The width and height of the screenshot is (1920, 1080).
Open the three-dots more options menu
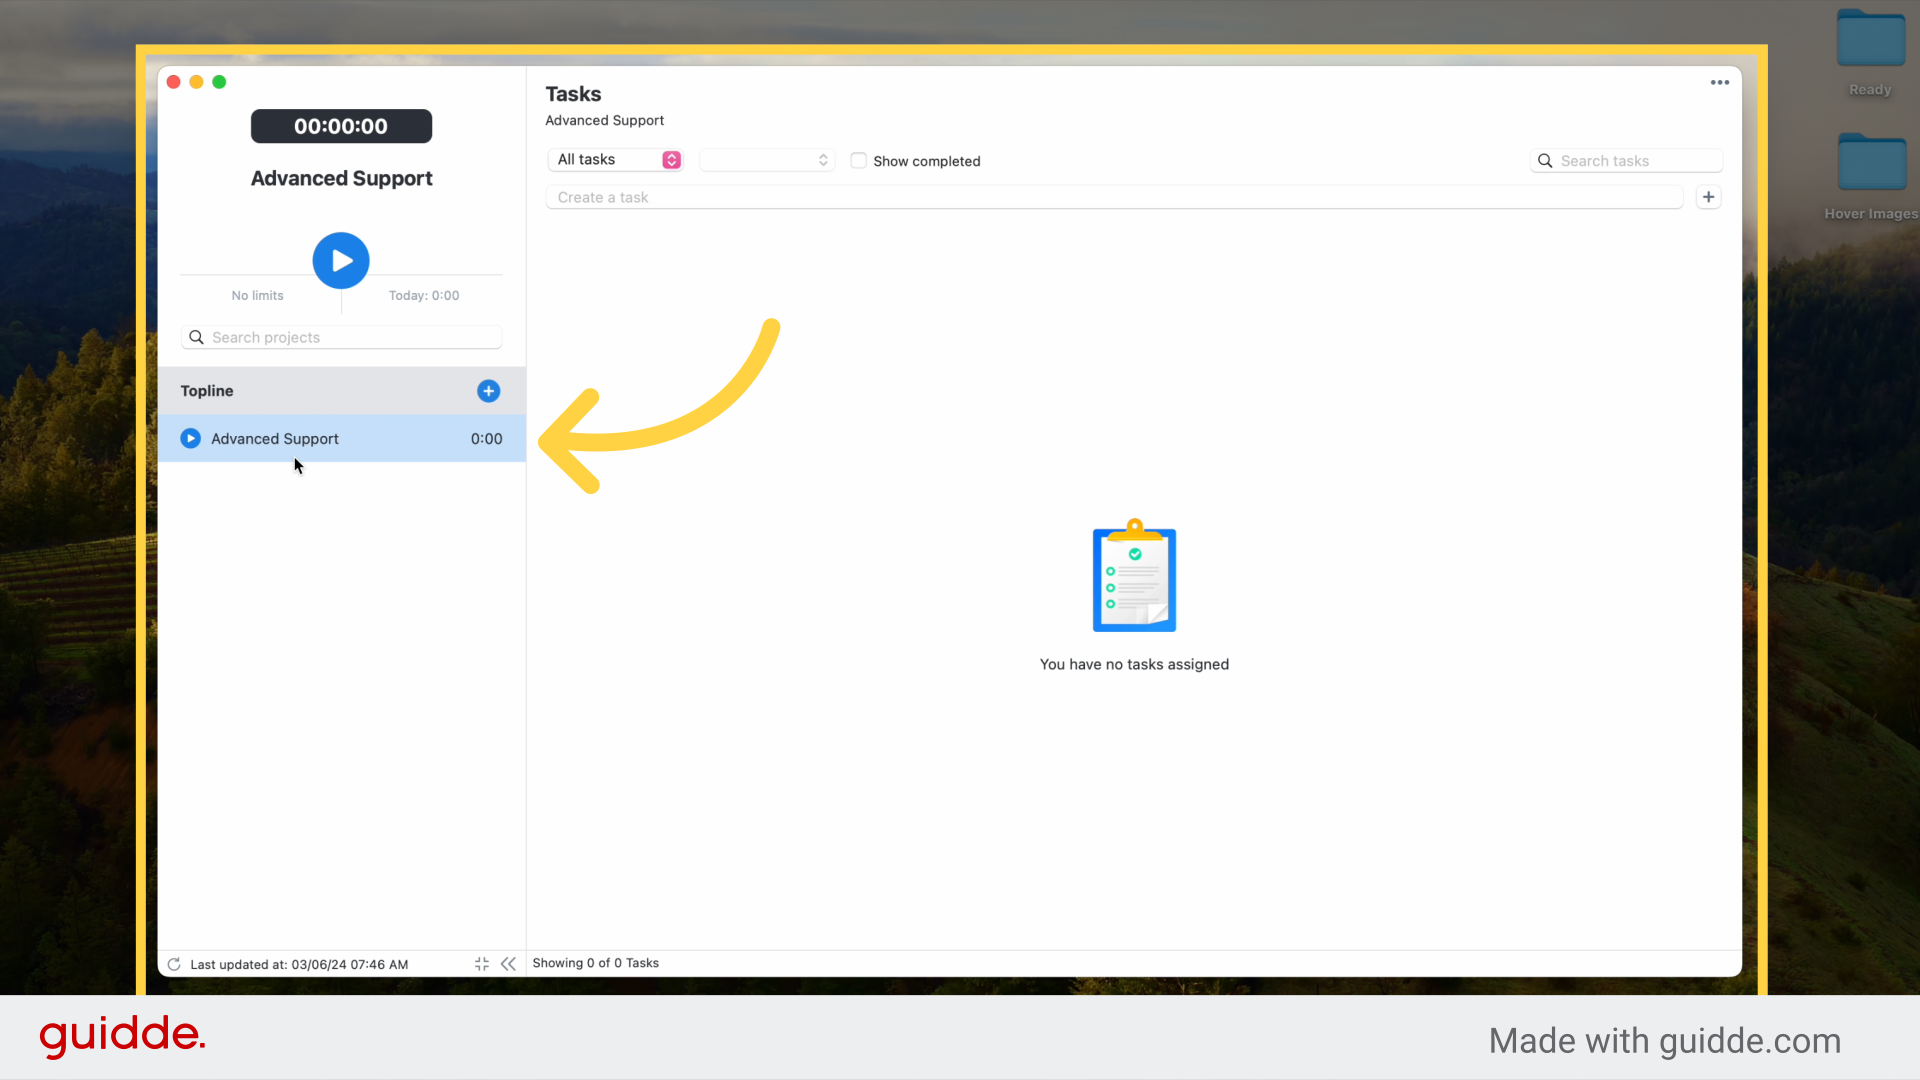pos(1719,83)
